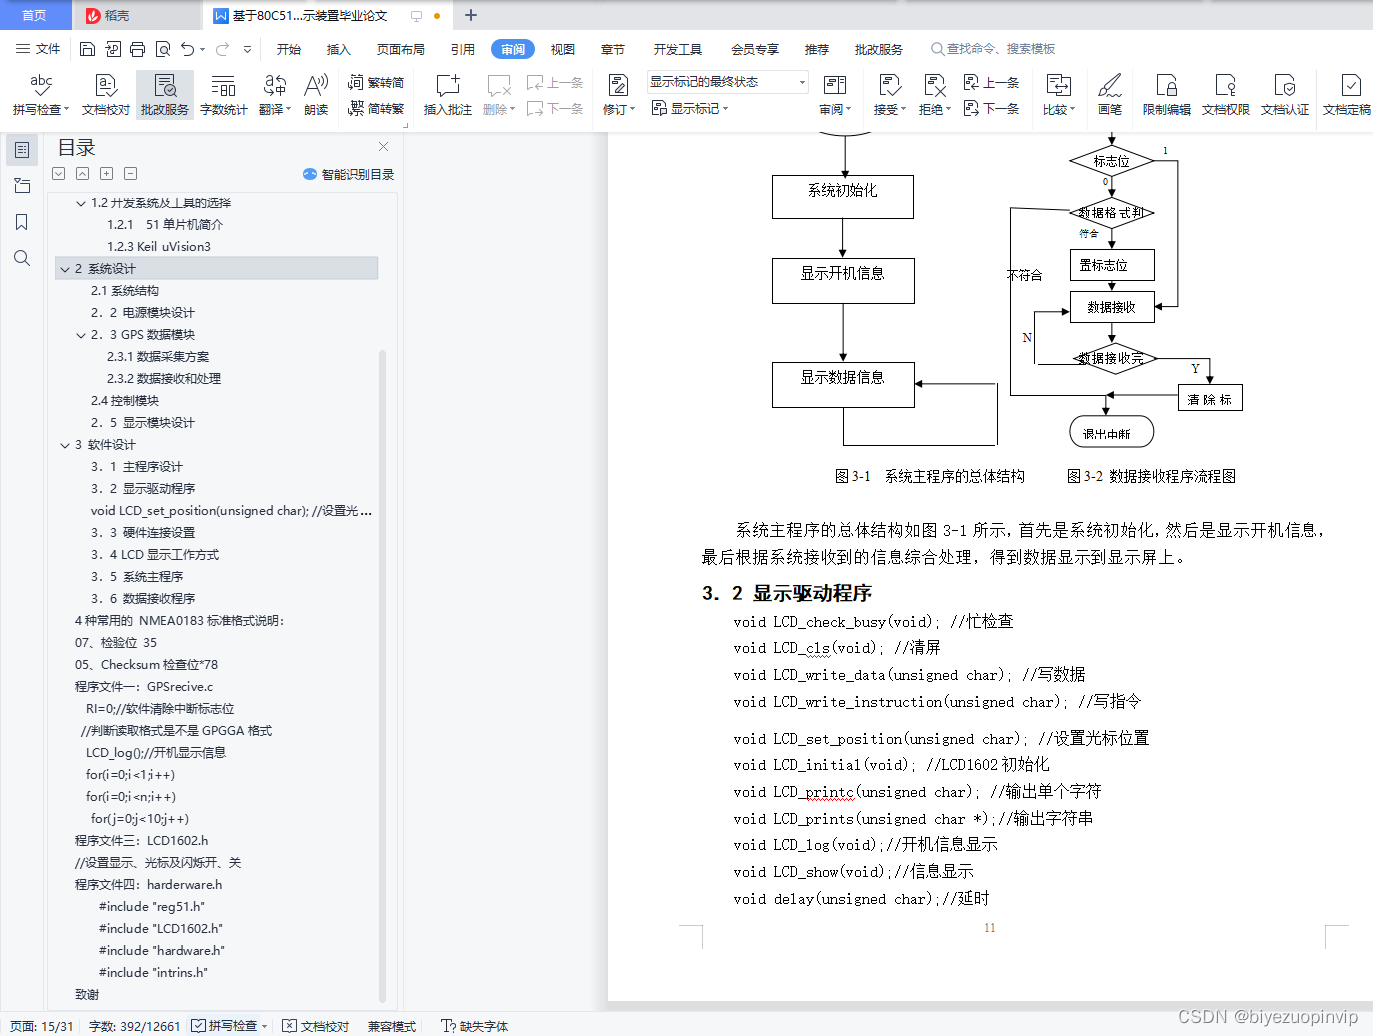The height and width of the screenshot is (1036, 1373).
Task: Open 文档定稿 finalize document
Action: (x=1347, y=96)
